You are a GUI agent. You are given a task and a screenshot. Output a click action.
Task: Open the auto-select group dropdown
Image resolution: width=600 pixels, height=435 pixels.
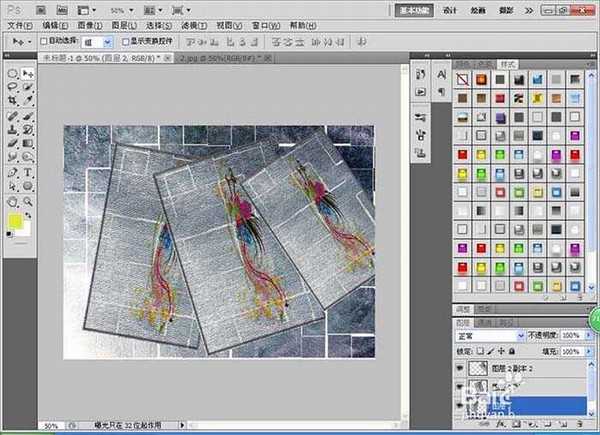[x=97, y=42]
